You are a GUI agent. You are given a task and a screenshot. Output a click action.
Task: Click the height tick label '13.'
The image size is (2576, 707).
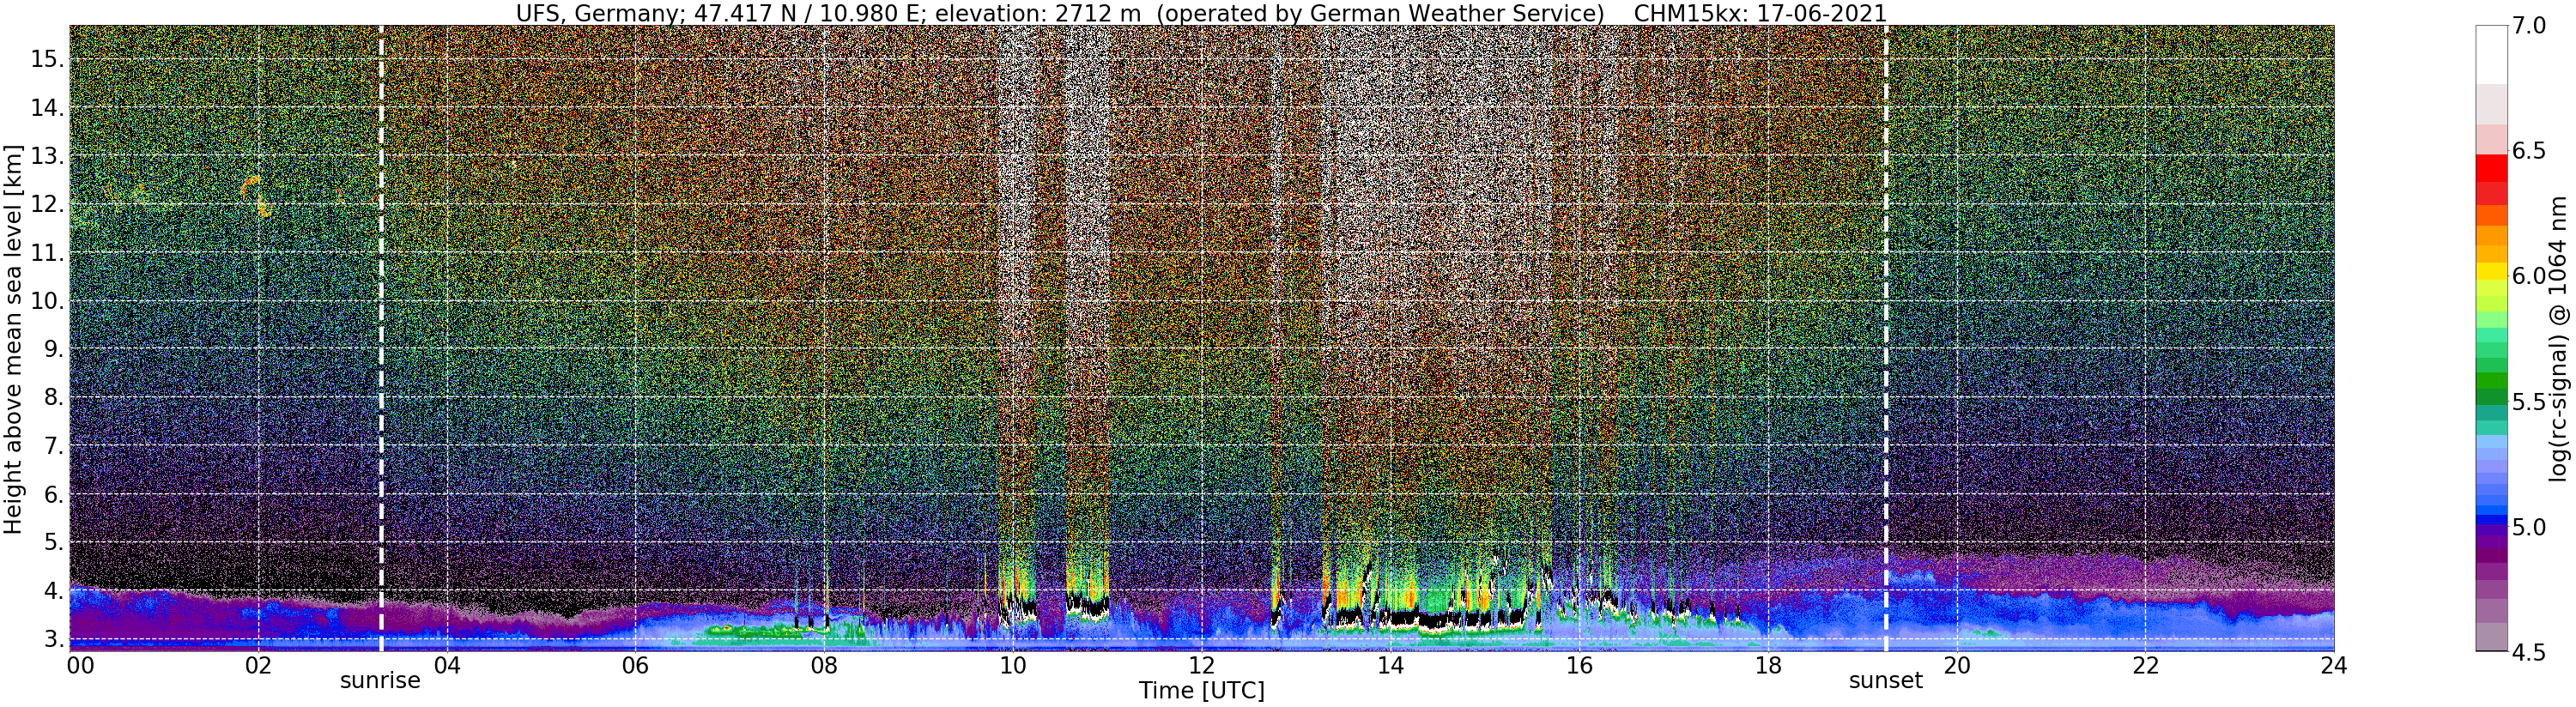(46, 156)
